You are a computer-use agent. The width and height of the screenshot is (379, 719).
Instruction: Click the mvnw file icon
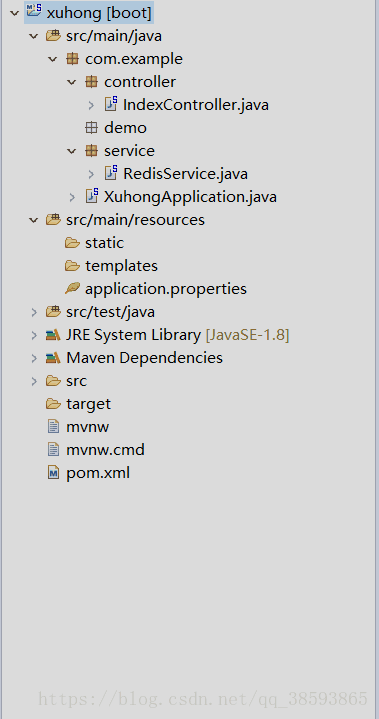pos(54,427)
